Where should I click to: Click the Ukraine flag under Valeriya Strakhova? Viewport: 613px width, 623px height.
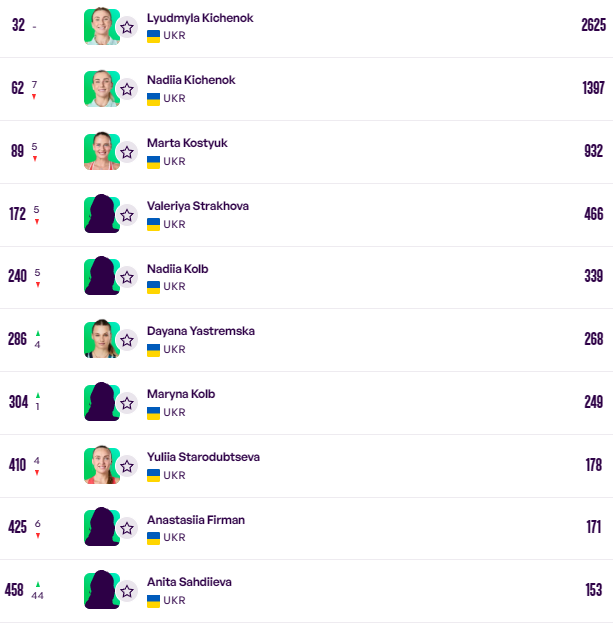[x=154, y=224]
